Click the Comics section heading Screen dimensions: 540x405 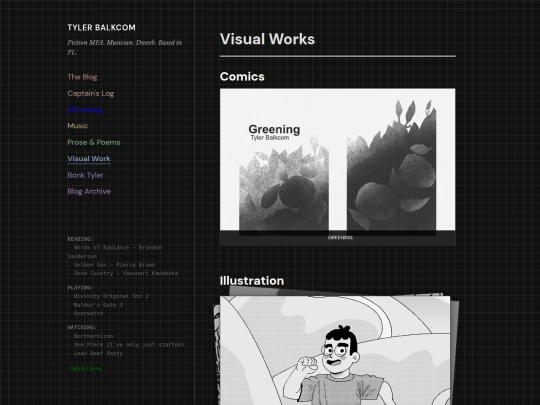242,76
